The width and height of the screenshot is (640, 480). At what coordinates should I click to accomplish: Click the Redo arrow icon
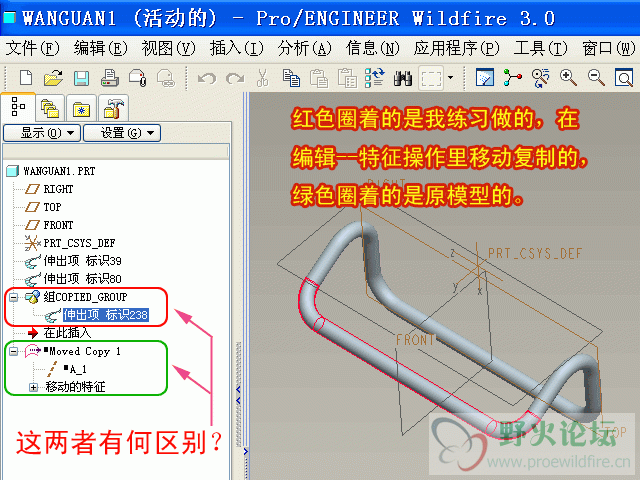point(235,78)
